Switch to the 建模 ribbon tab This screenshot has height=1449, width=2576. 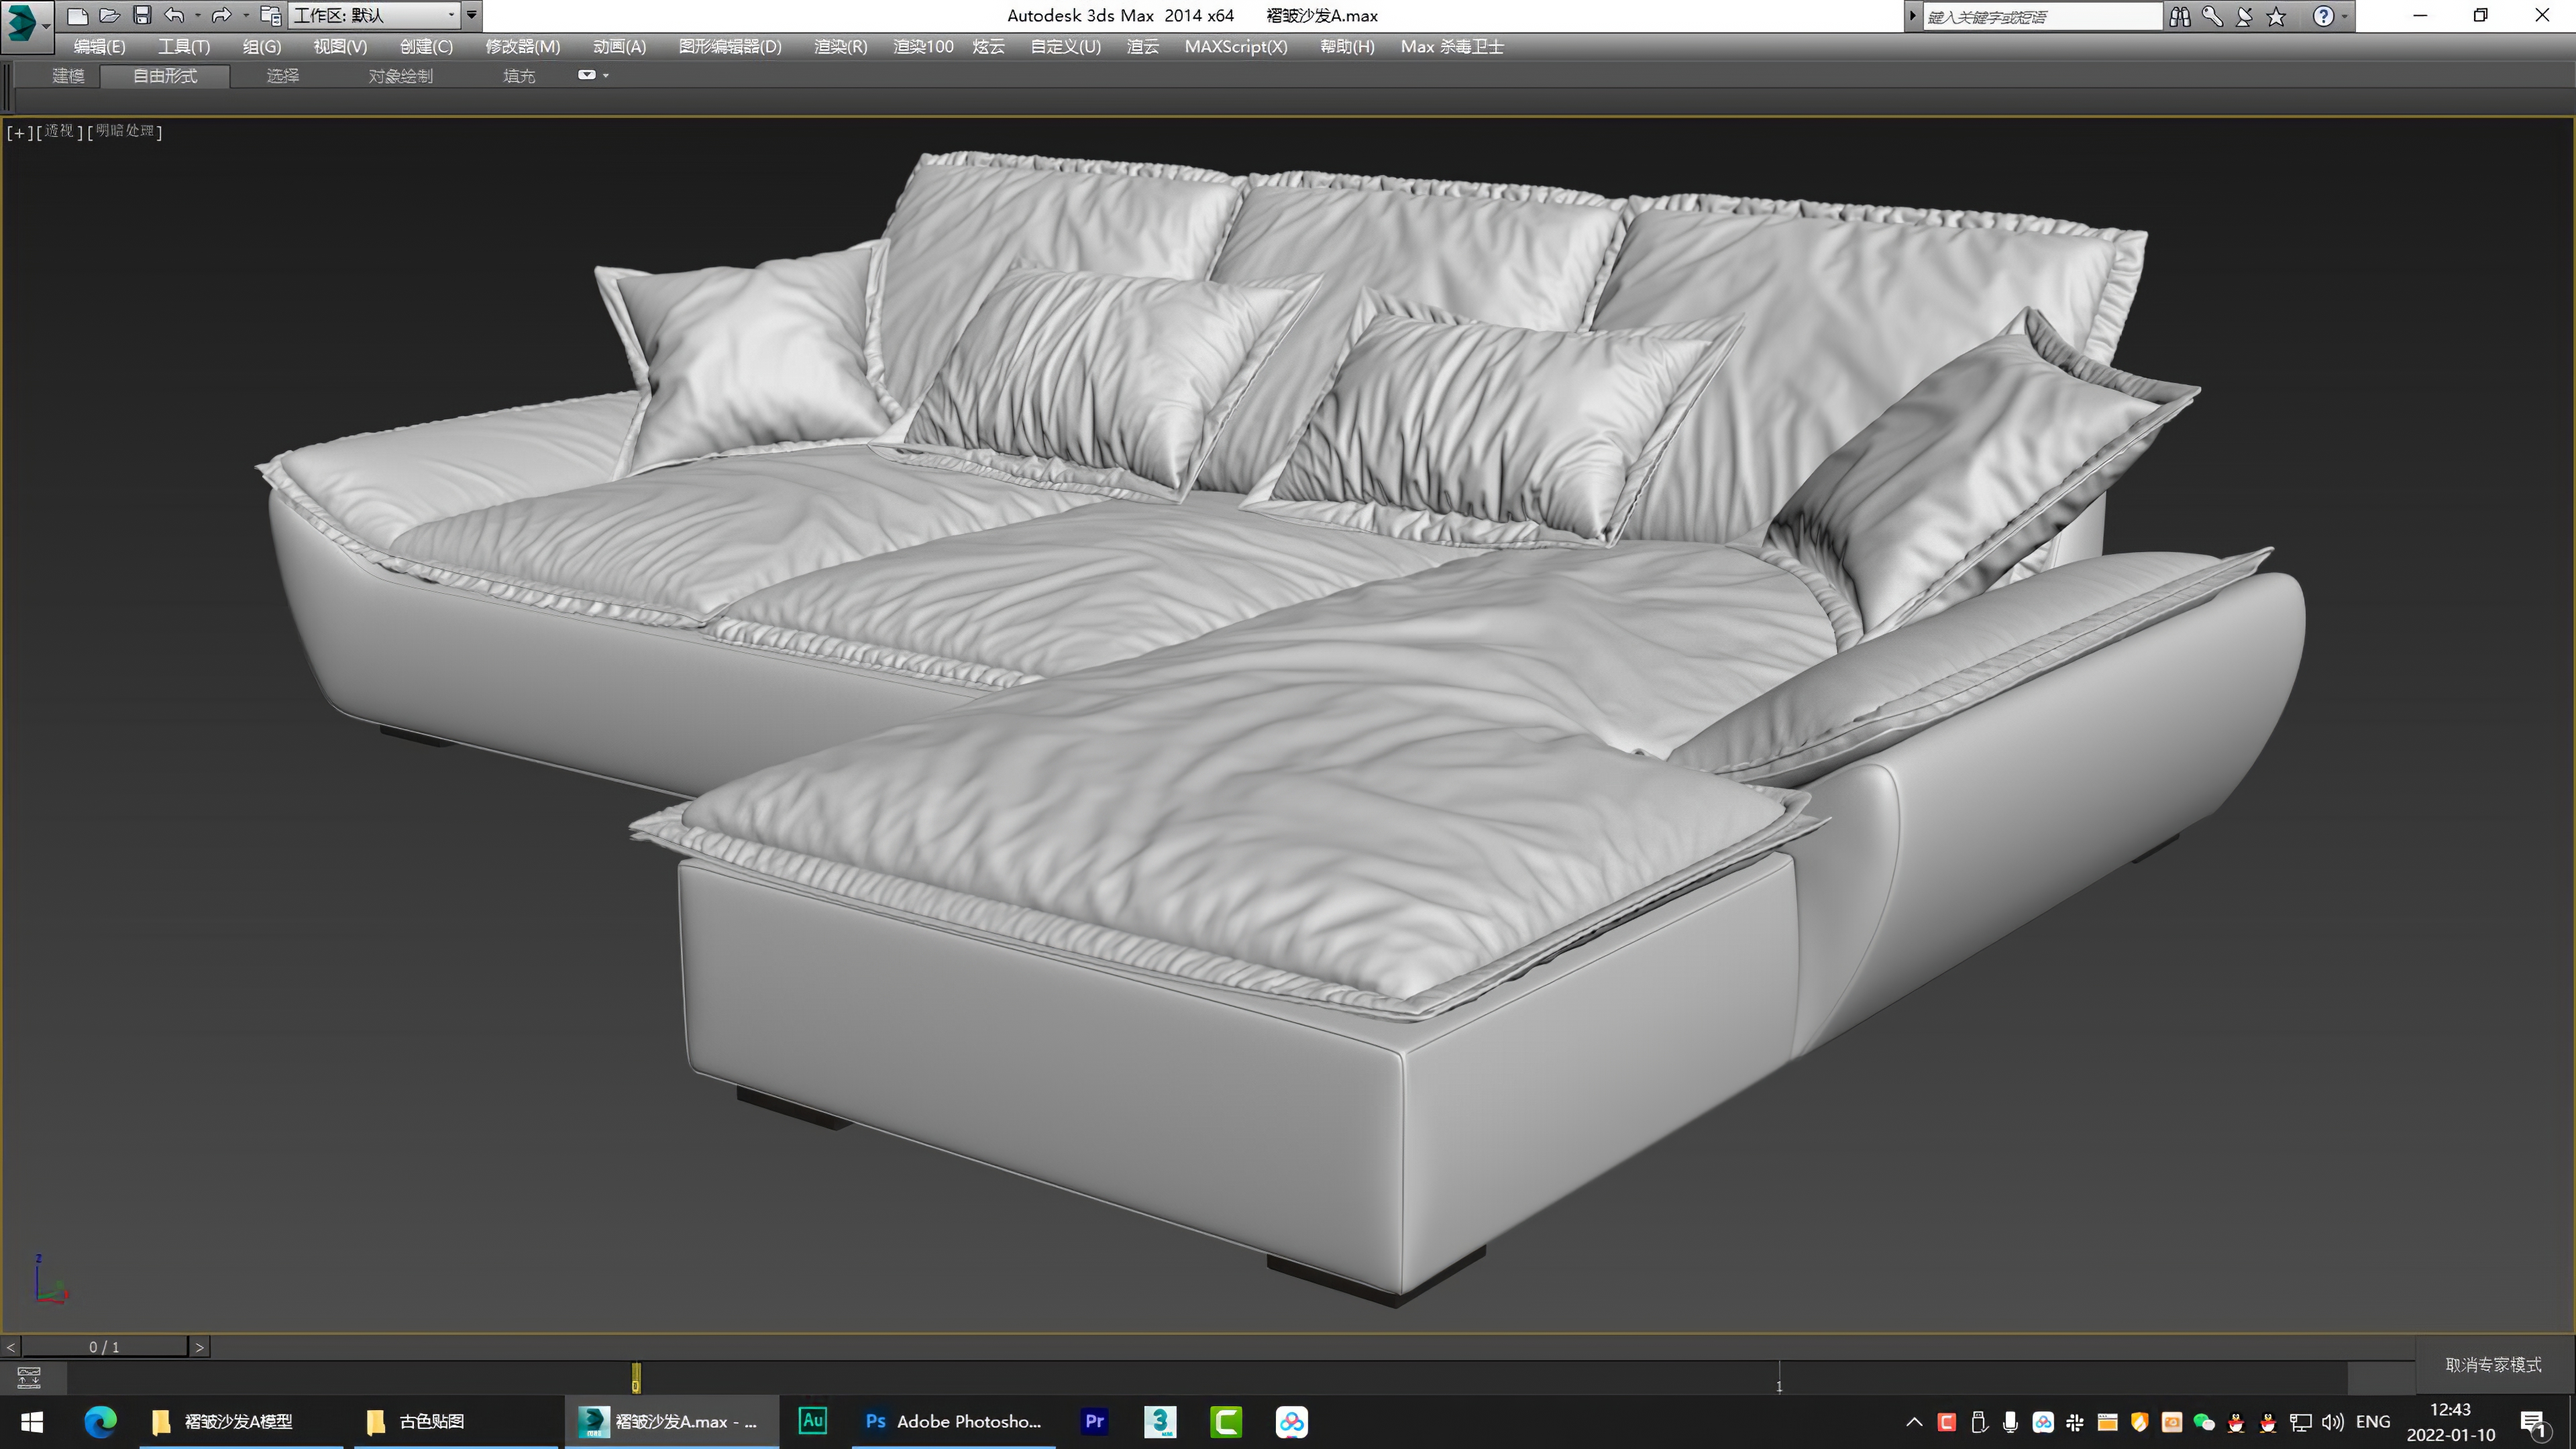68,76
